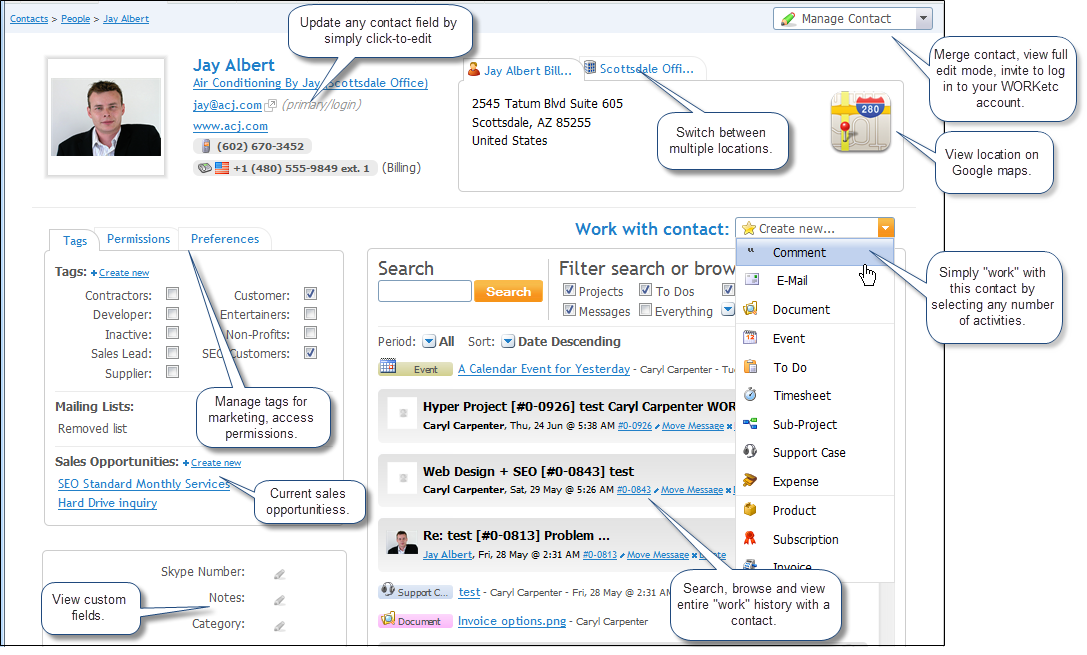Enable the Contractors tag checkbox

tap(173, 295)
